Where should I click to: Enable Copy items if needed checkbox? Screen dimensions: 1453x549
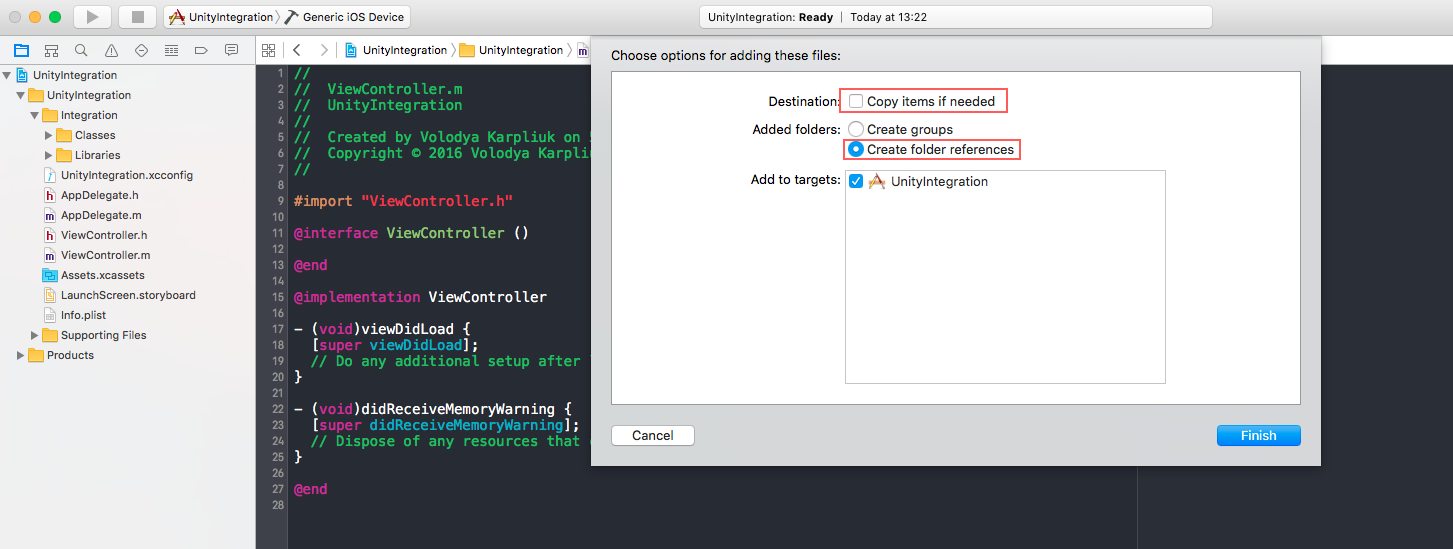pos(856,101)
